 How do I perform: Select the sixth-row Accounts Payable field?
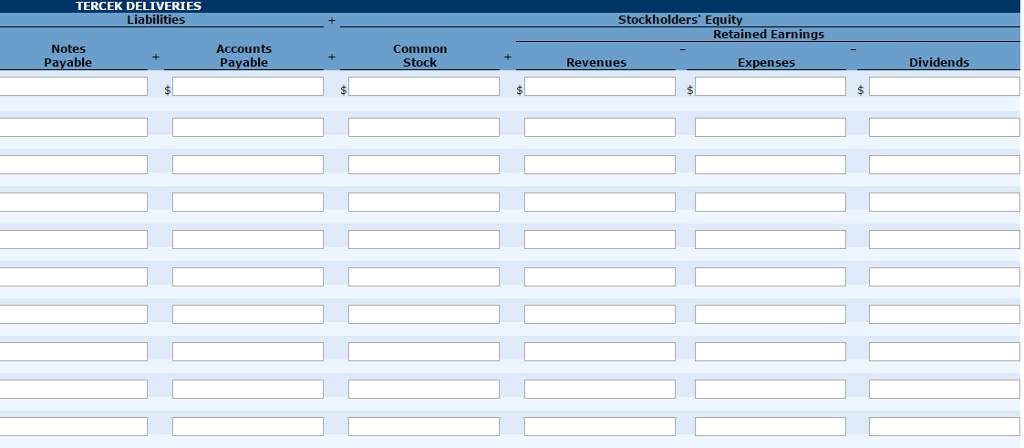pos(248,277)
